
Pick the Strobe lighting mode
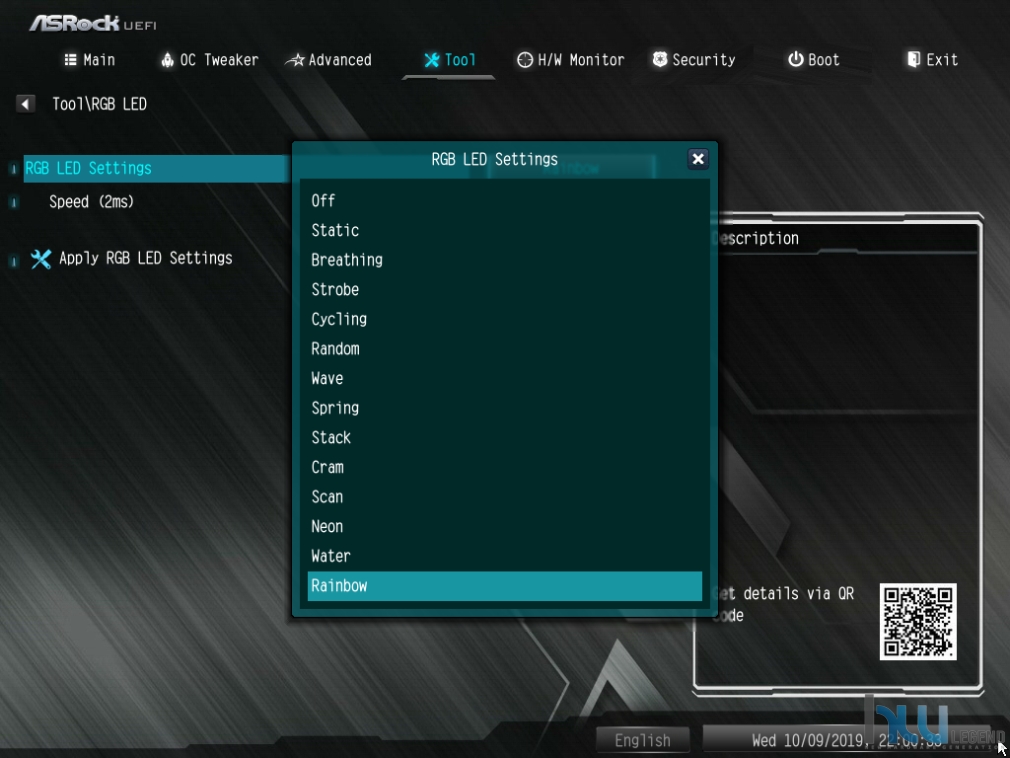[x=504, y=289]
